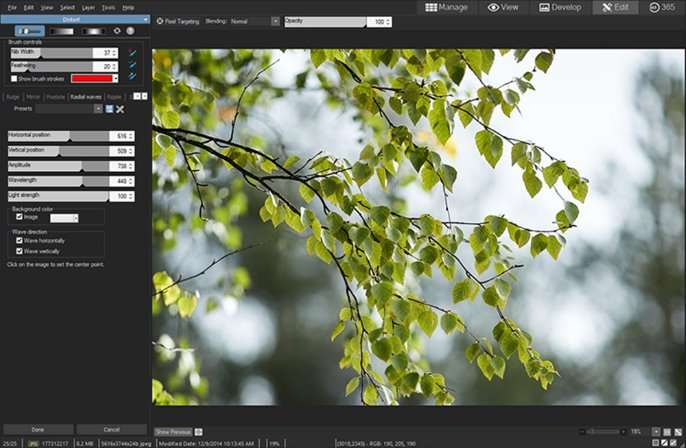Screen dimensions: 686x448
Task: Expand the Presets dropdown list
Action: click(98, 109)
